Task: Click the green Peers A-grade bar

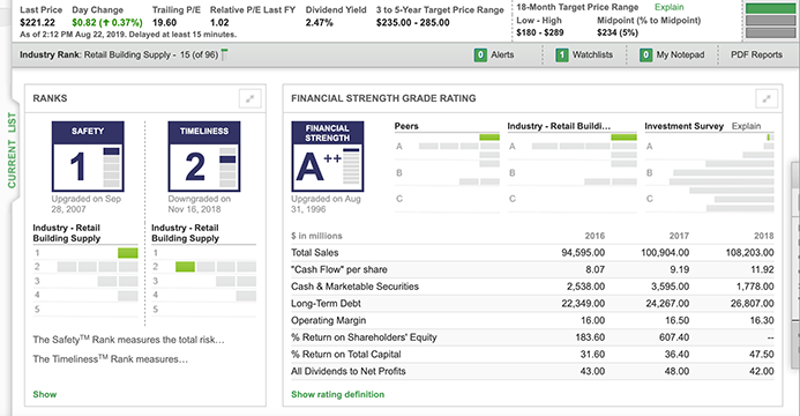Action: [489, 137]
